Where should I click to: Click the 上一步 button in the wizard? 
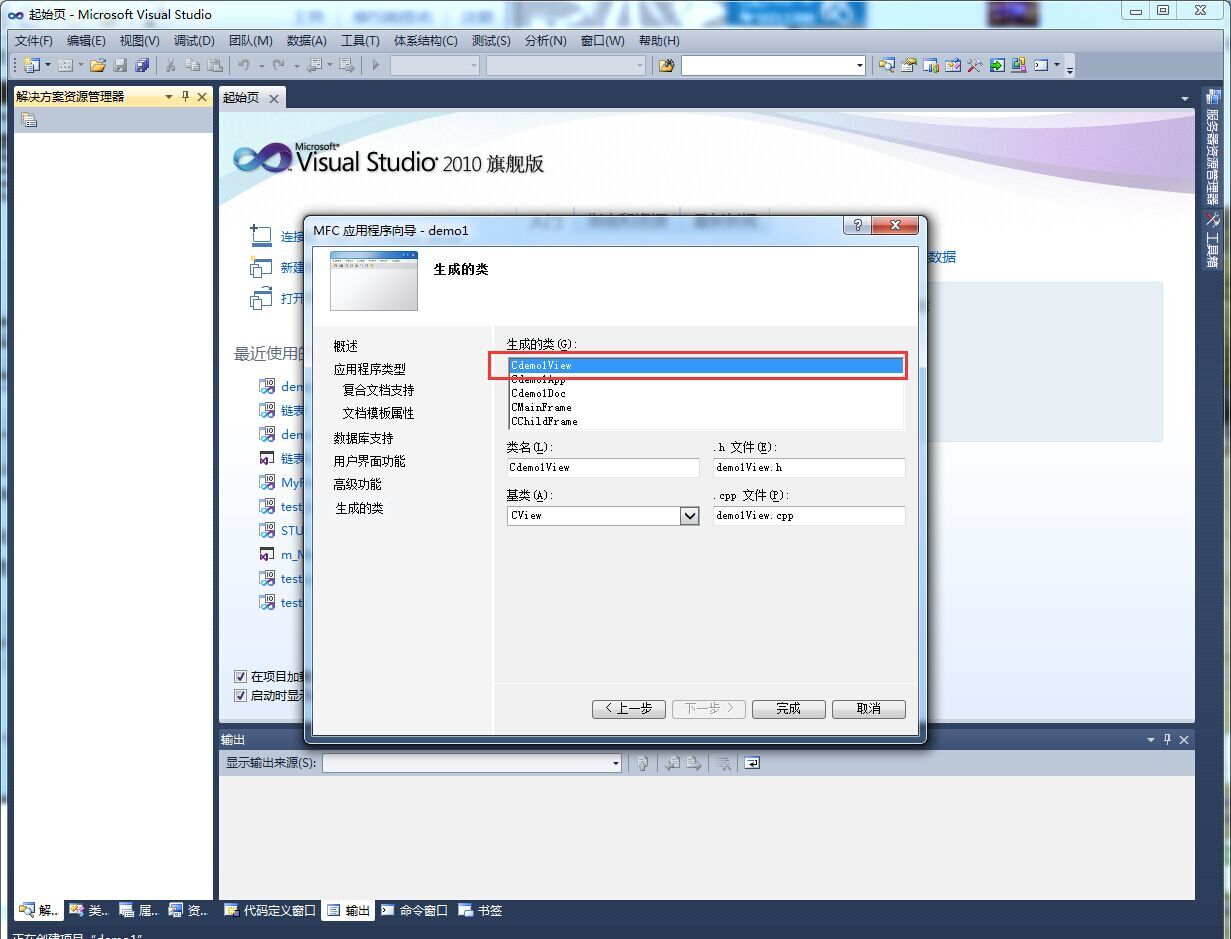629,708
